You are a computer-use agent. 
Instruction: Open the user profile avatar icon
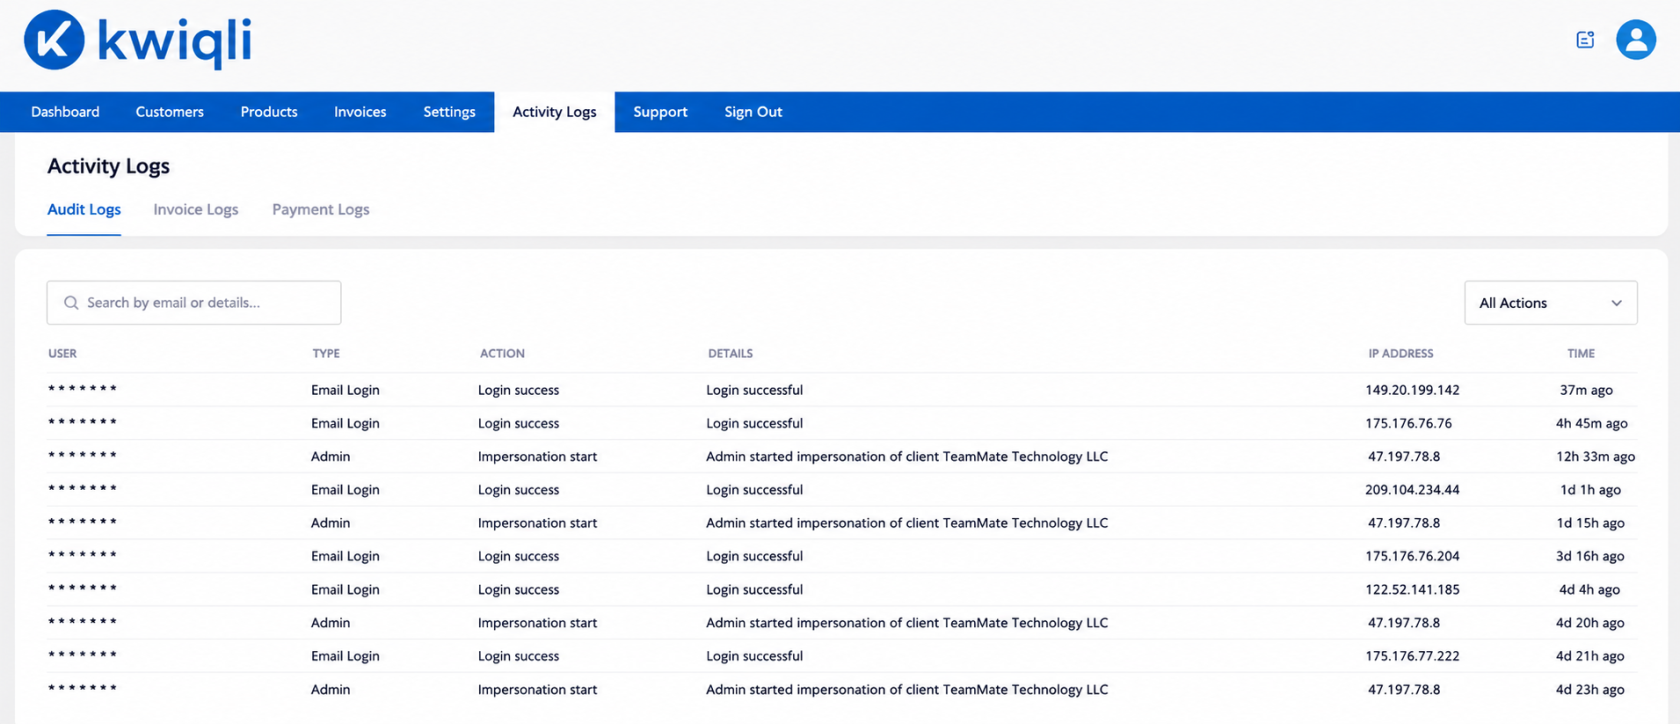tap(1636, 40)
